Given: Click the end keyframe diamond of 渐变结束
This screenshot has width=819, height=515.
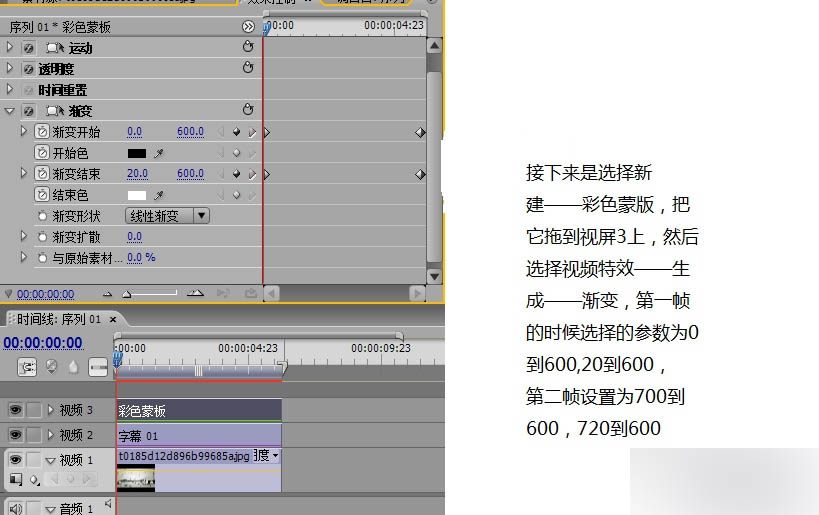Looking at the screenshot, I should coord(420,174).
